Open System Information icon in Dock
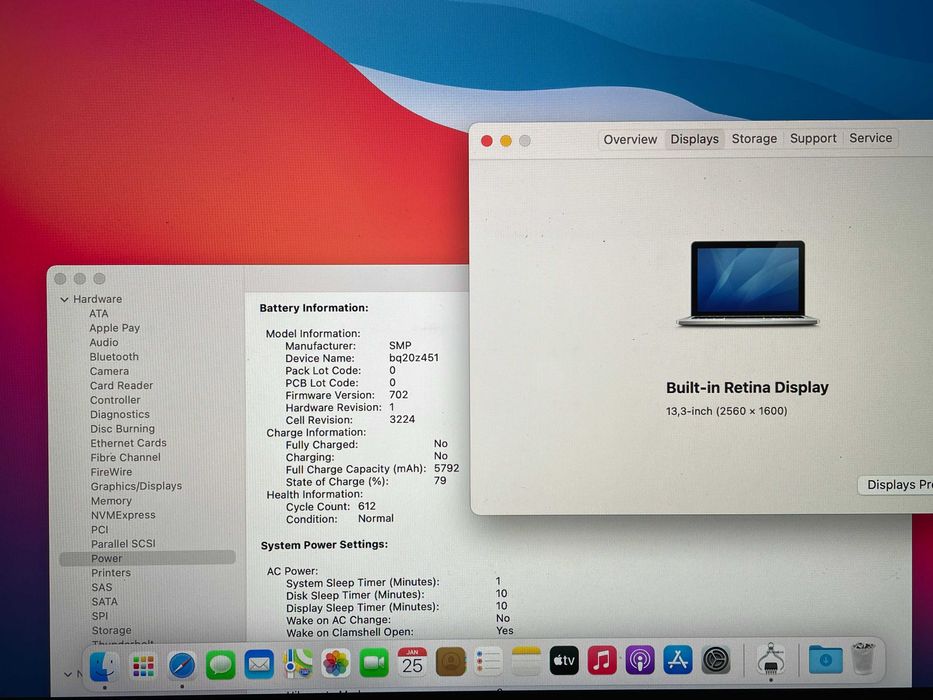Viewport: 933px width, 700px height. pos(771,658)
